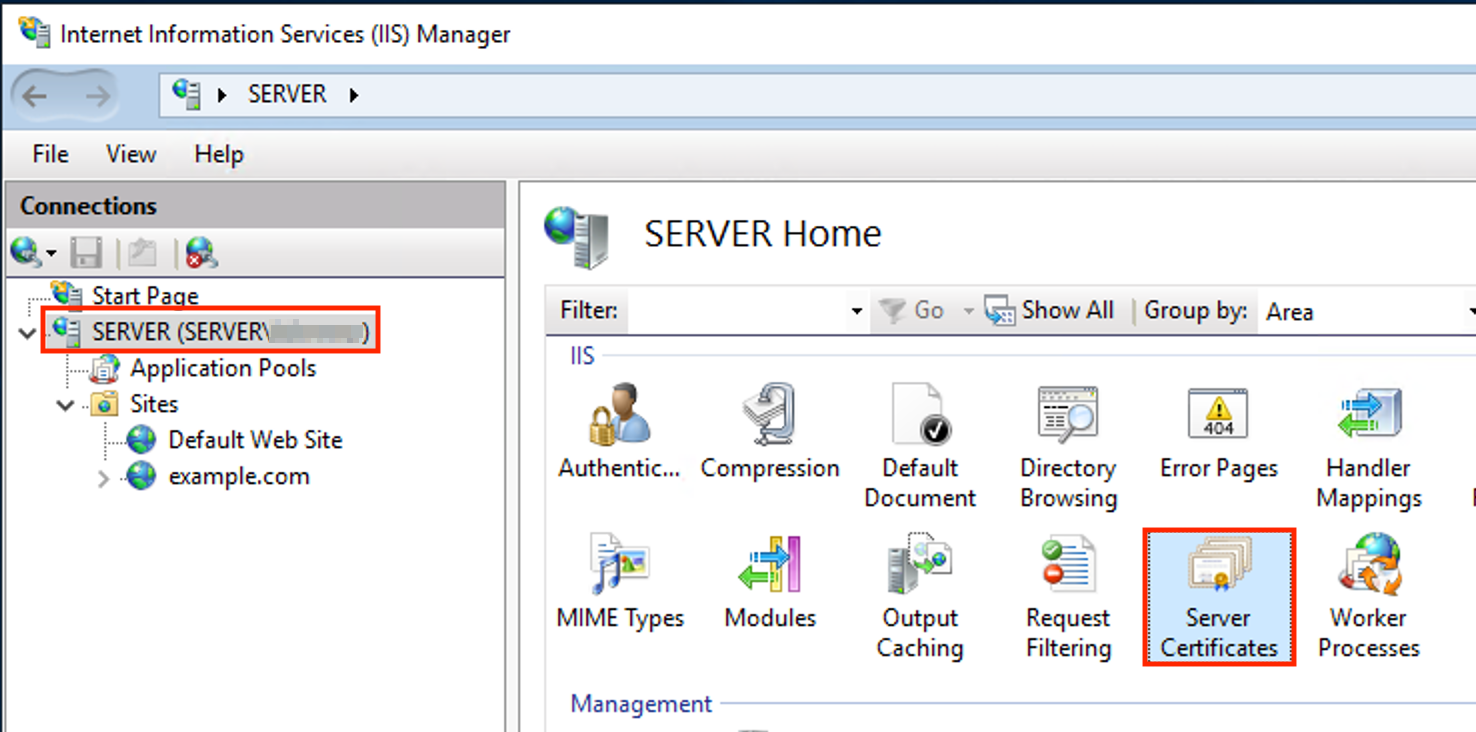The height and width of the screenshot is (732, 1476).
Task: Open the Filter dropdown arrow
Action: tap(856, 312)
